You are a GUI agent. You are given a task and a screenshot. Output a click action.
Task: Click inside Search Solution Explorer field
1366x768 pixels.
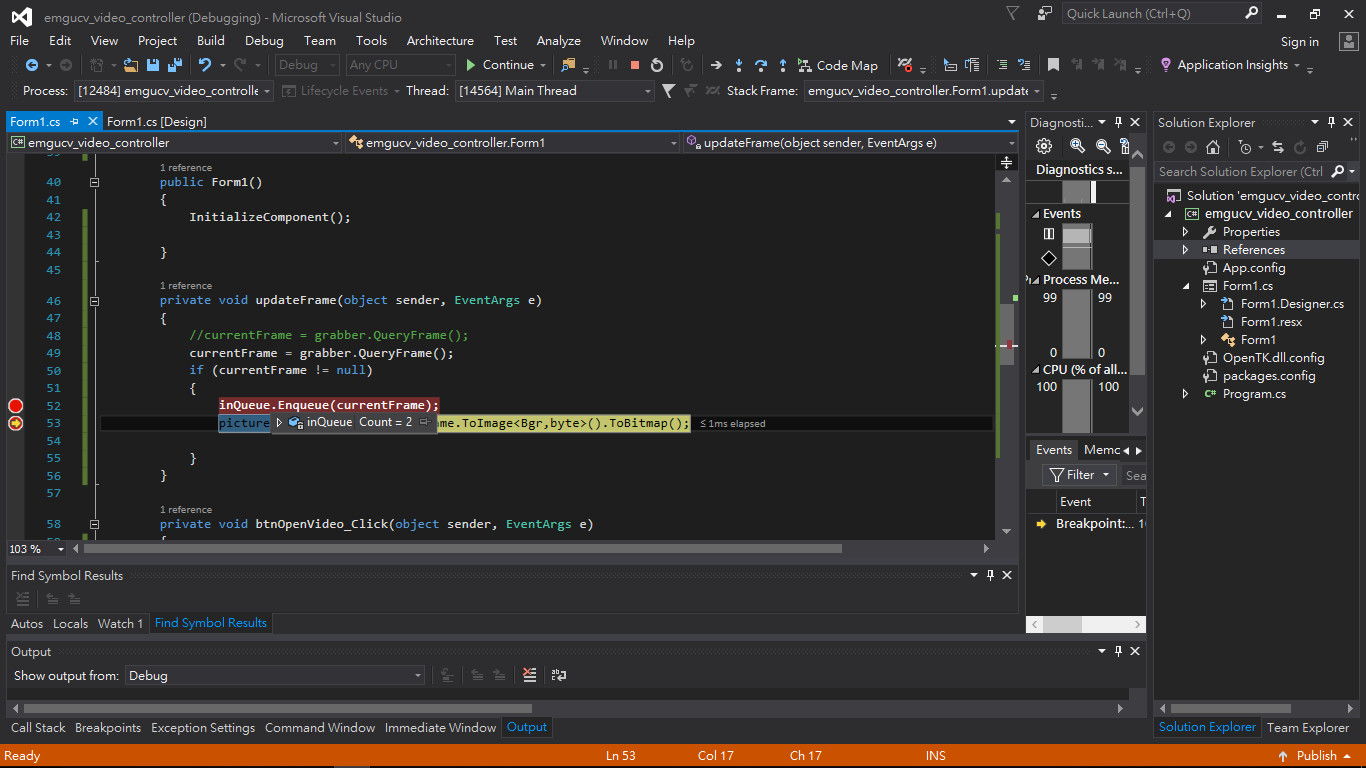(1240, 172)
